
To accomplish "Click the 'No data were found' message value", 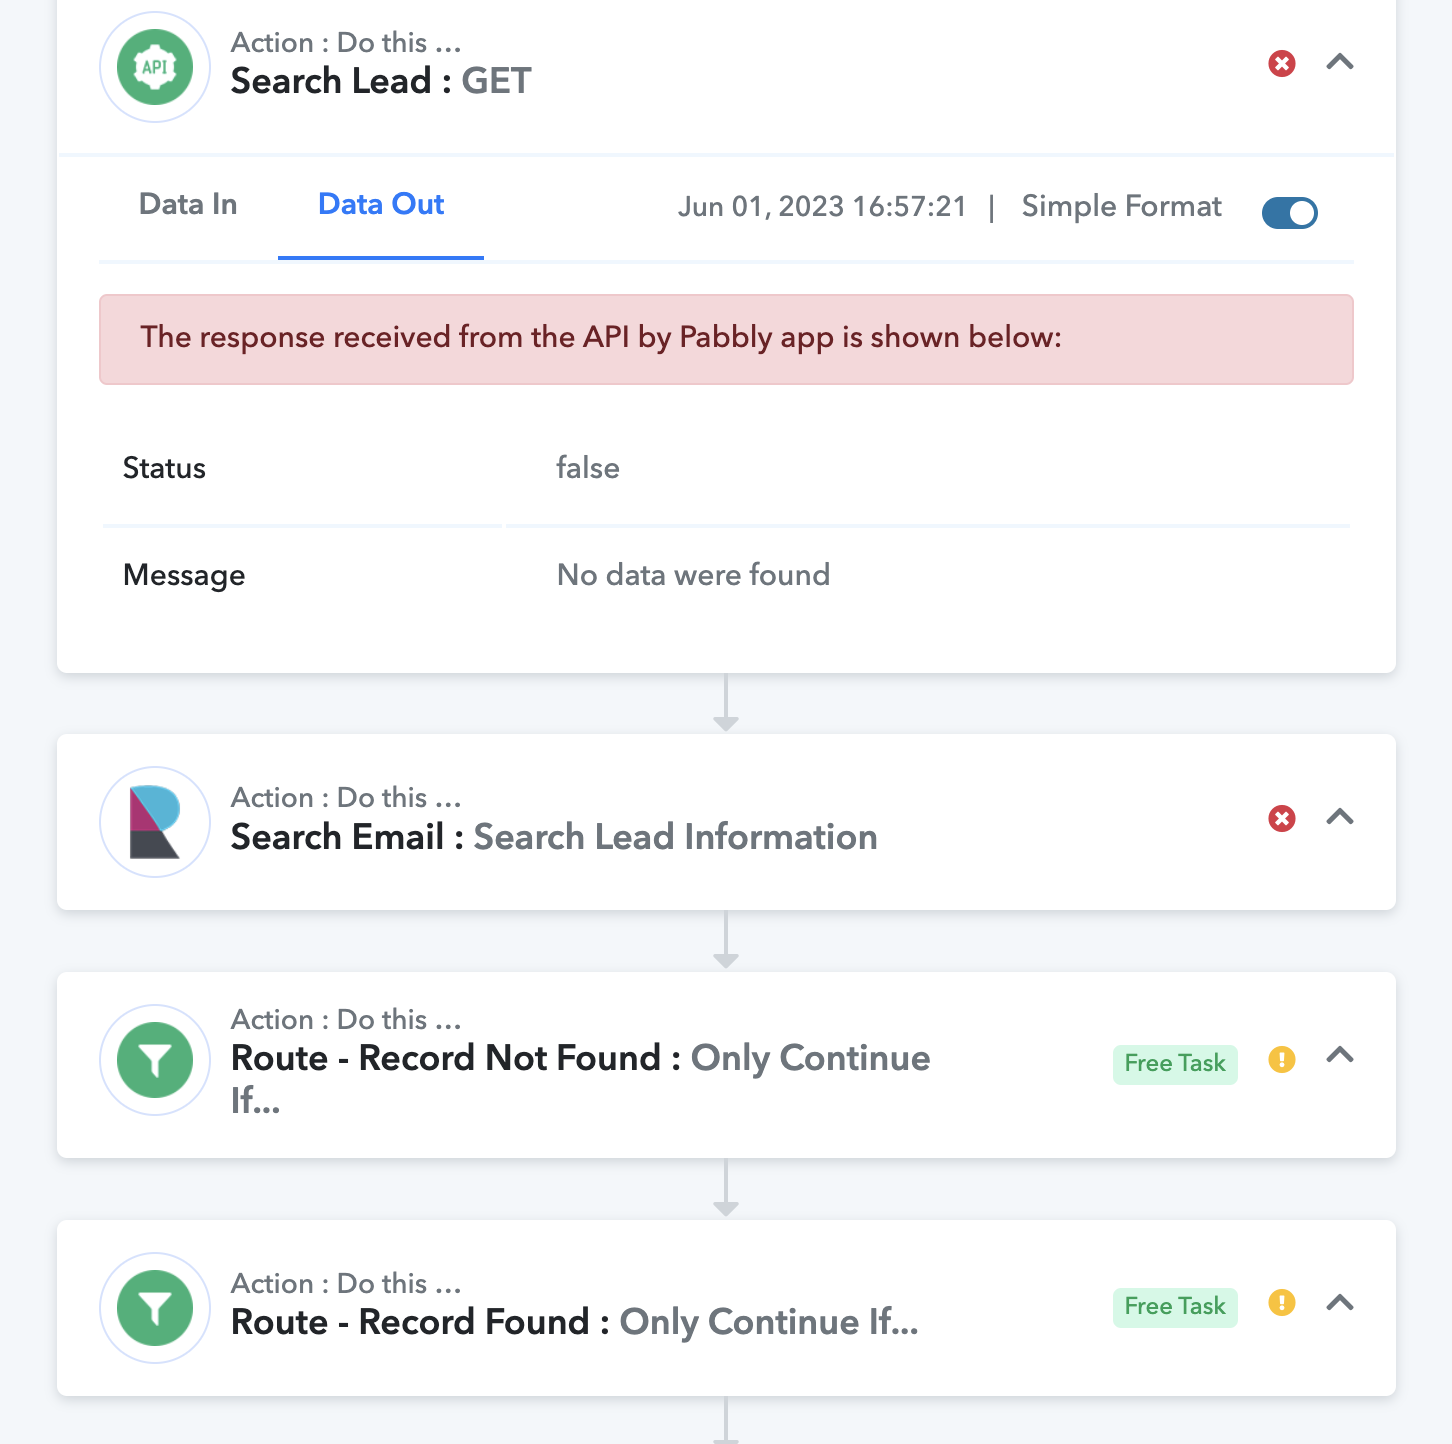I will point(693,575).
